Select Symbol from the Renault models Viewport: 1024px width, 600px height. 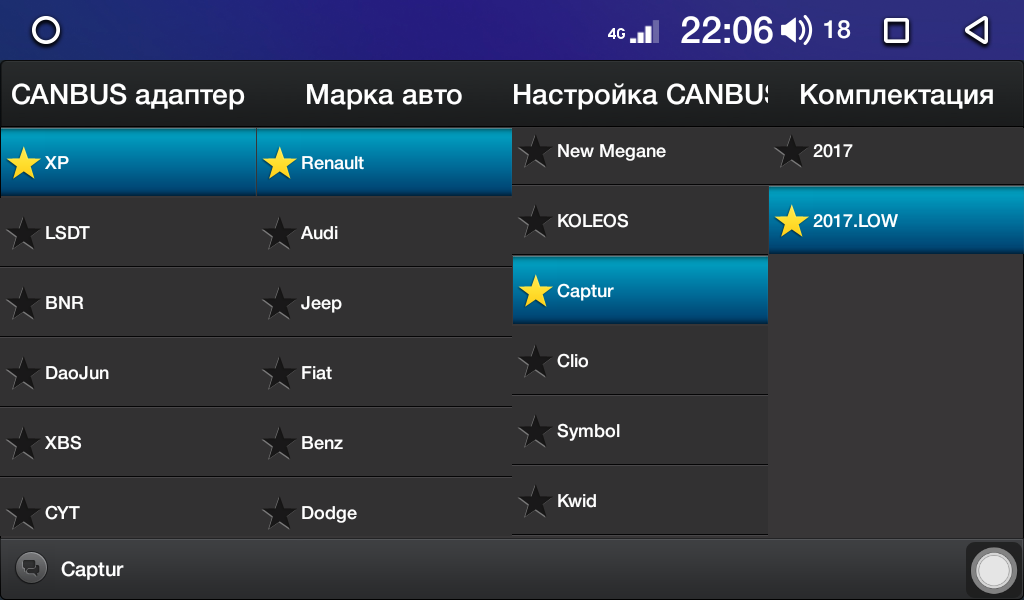[x=640, y=431]
